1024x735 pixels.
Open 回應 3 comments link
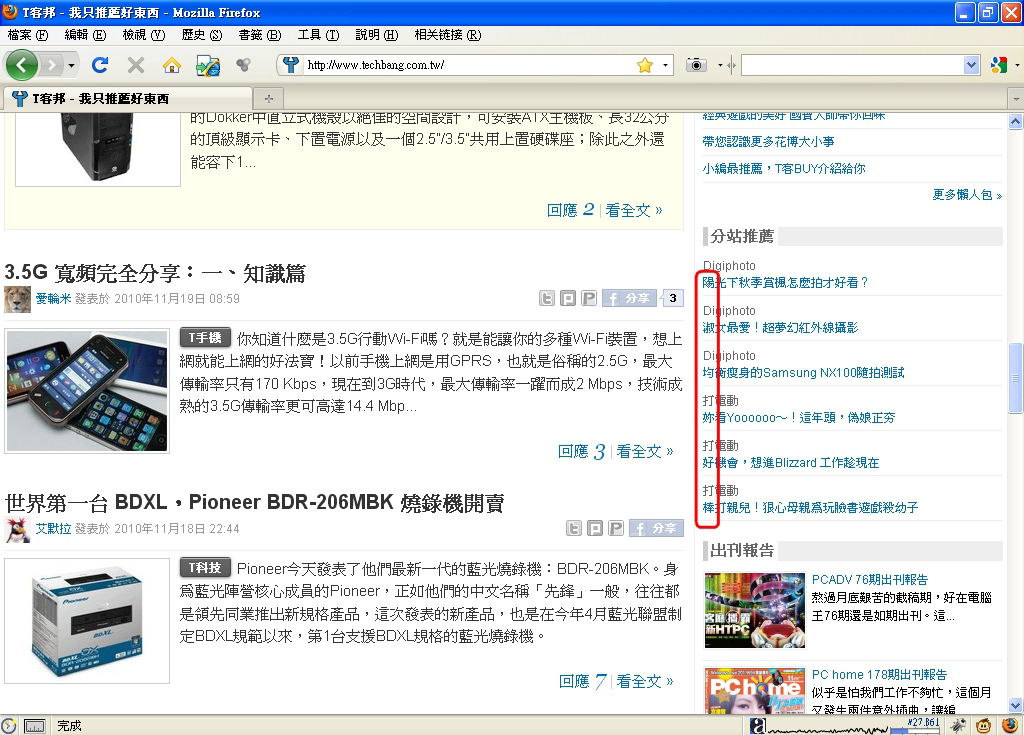(581, 451)
